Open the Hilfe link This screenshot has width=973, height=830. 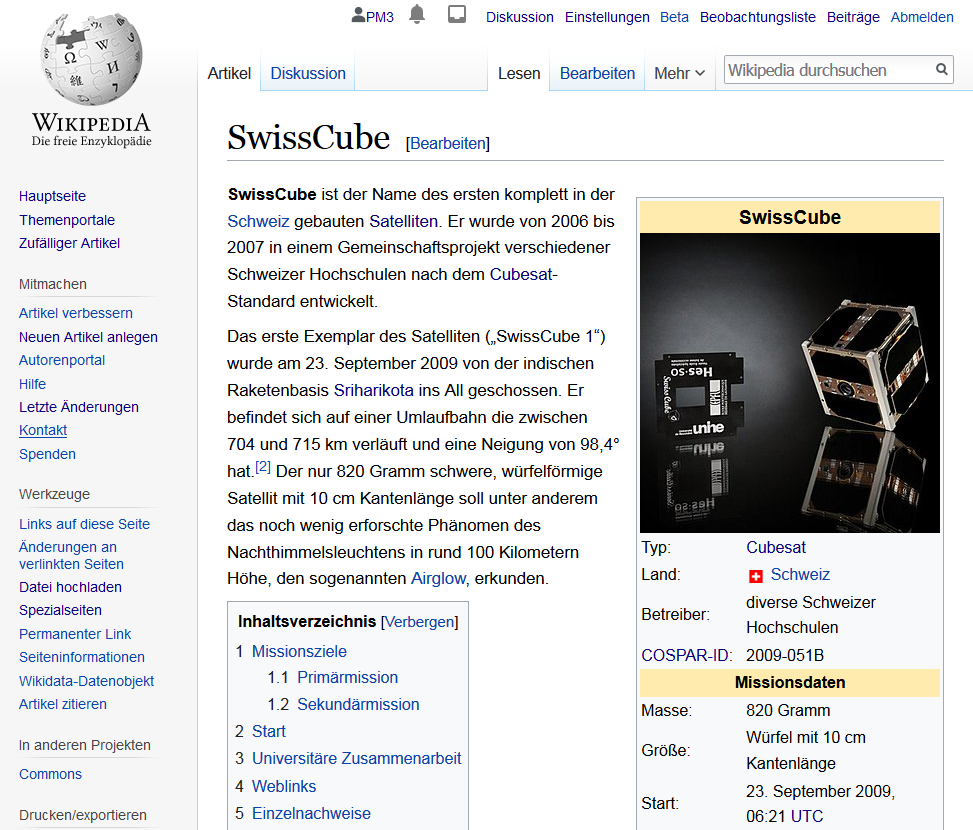pyautogui.click(x=32, y=384)
